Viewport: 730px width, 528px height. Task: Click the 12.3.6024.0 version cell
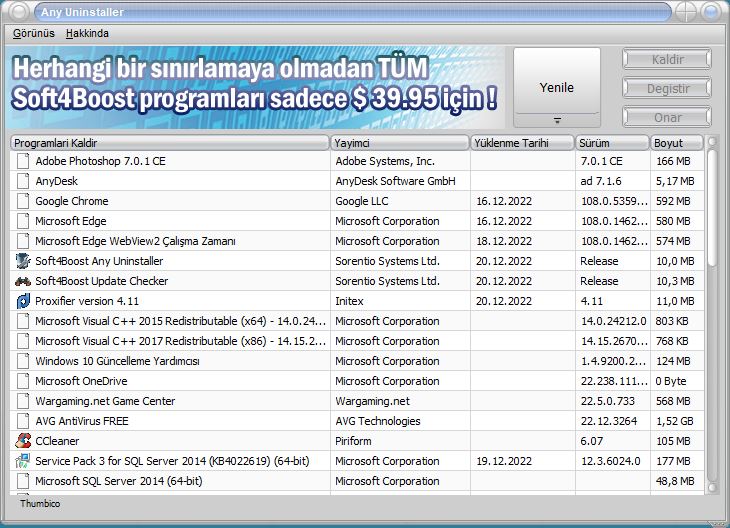611,461
